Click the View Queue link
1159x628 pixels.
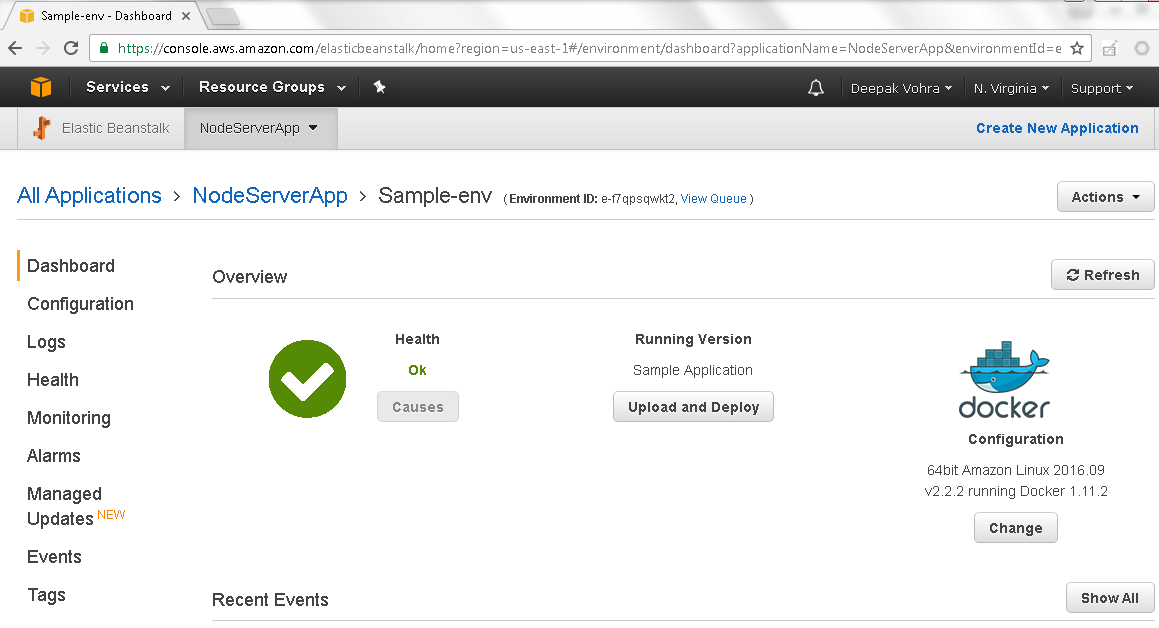713,199
